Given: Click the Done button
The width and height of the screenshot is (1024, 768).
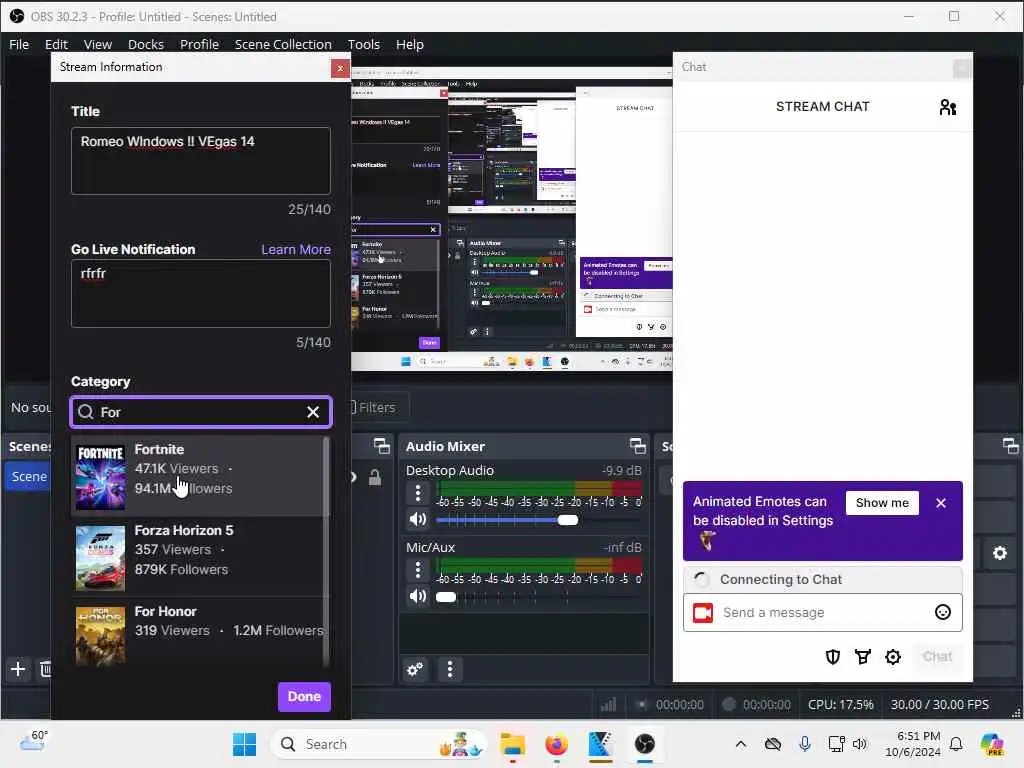Looking at the screenshot, I should click(304, 697).
